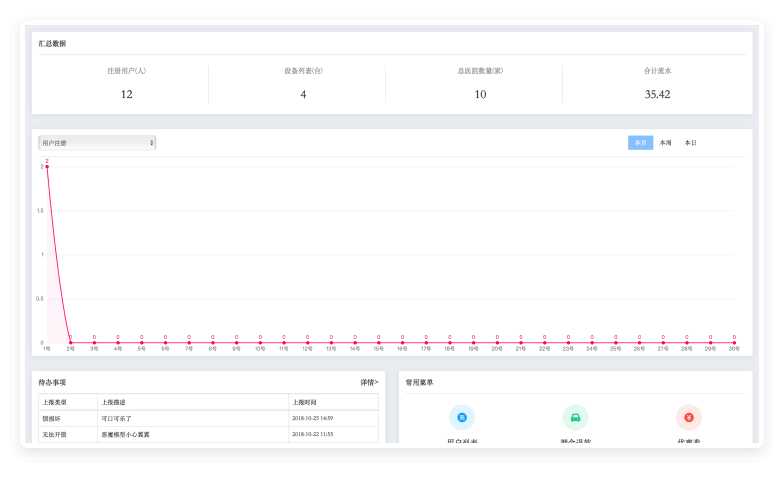
Task: Click the 注册用户(人) count of 12
Action: [x=126, y=94]
